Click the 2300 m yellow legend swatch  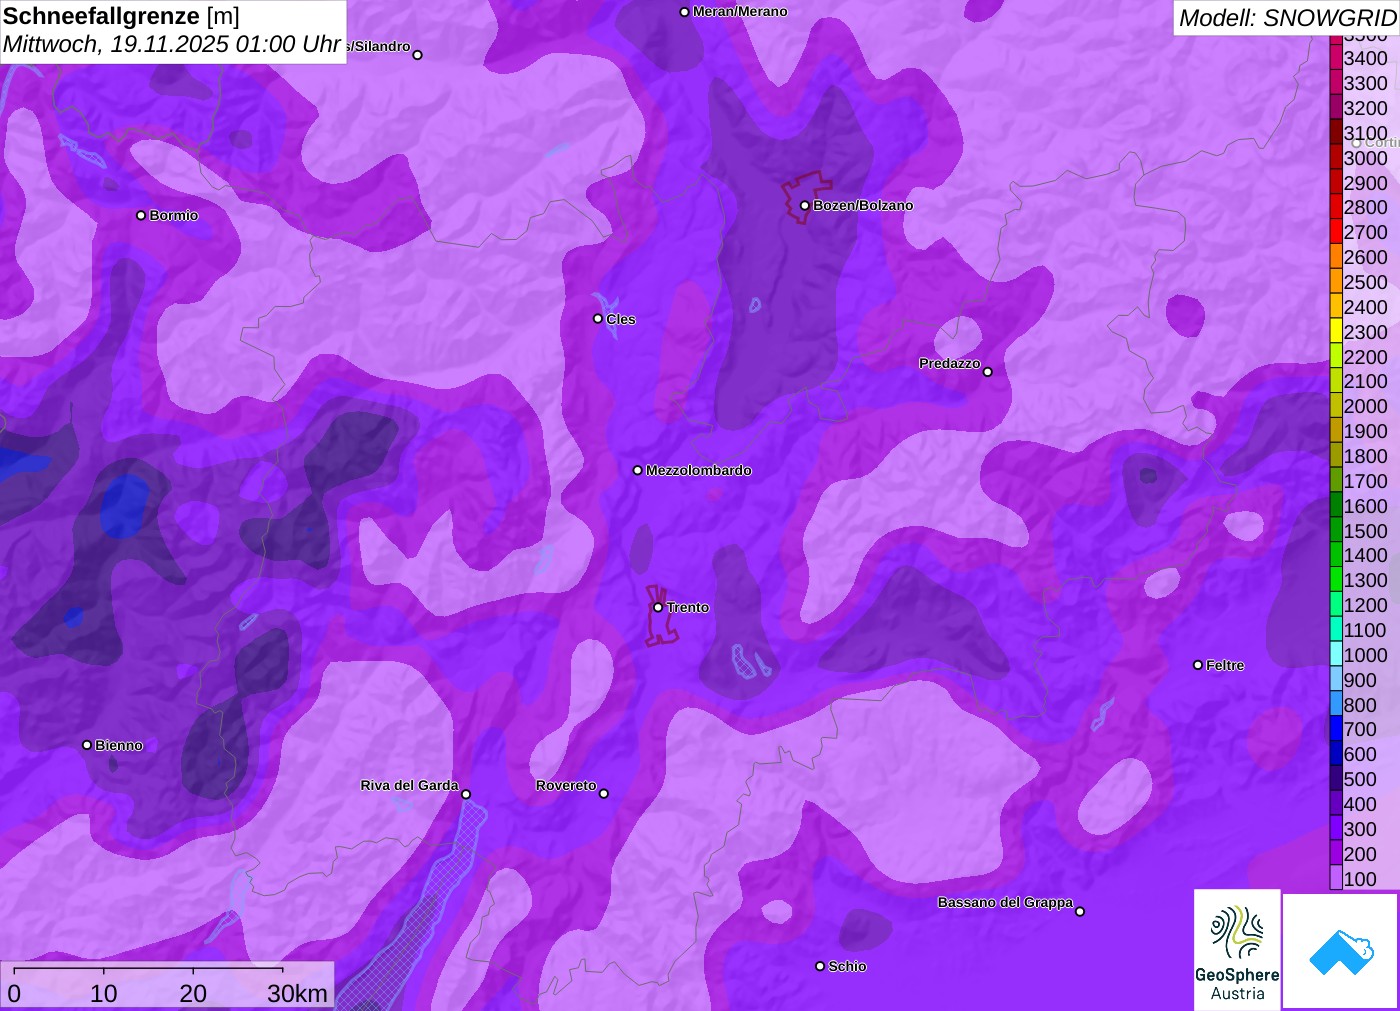1336,332
